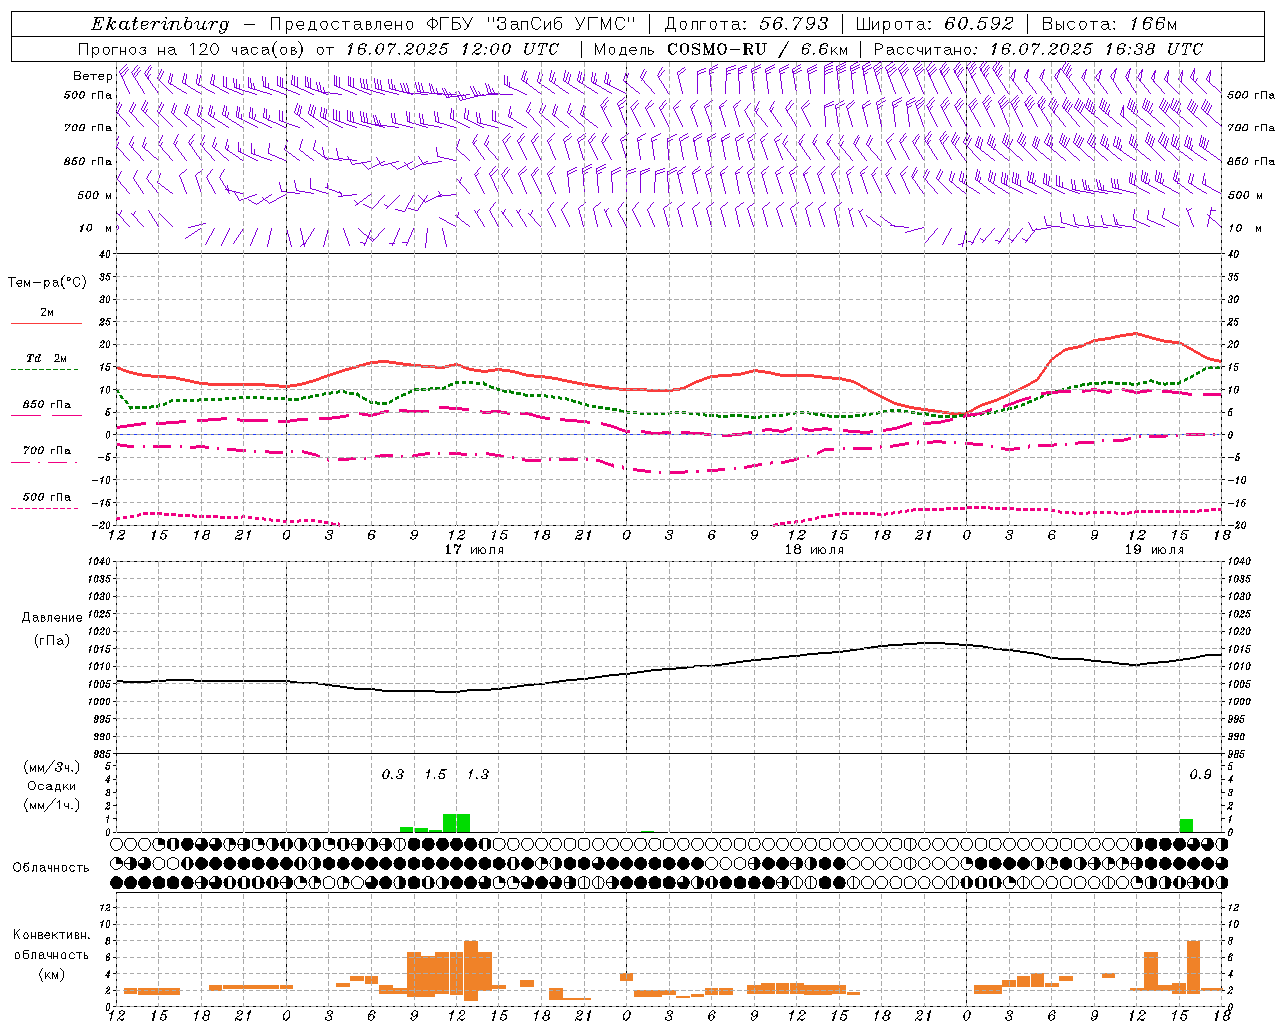Click the red '2м' legend line sample
1280x1024 pixels.
46,324
